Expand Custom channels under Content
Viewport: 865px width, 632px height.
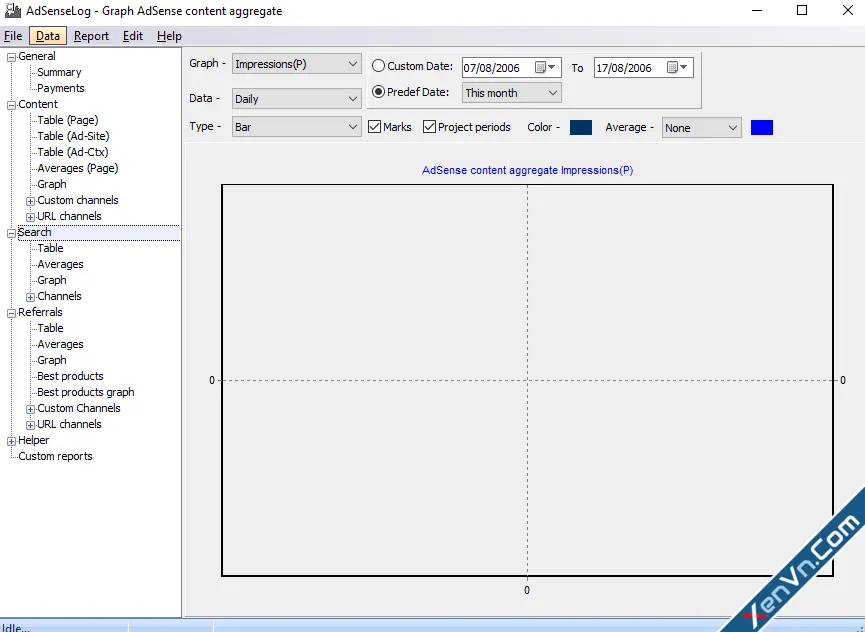30,201
